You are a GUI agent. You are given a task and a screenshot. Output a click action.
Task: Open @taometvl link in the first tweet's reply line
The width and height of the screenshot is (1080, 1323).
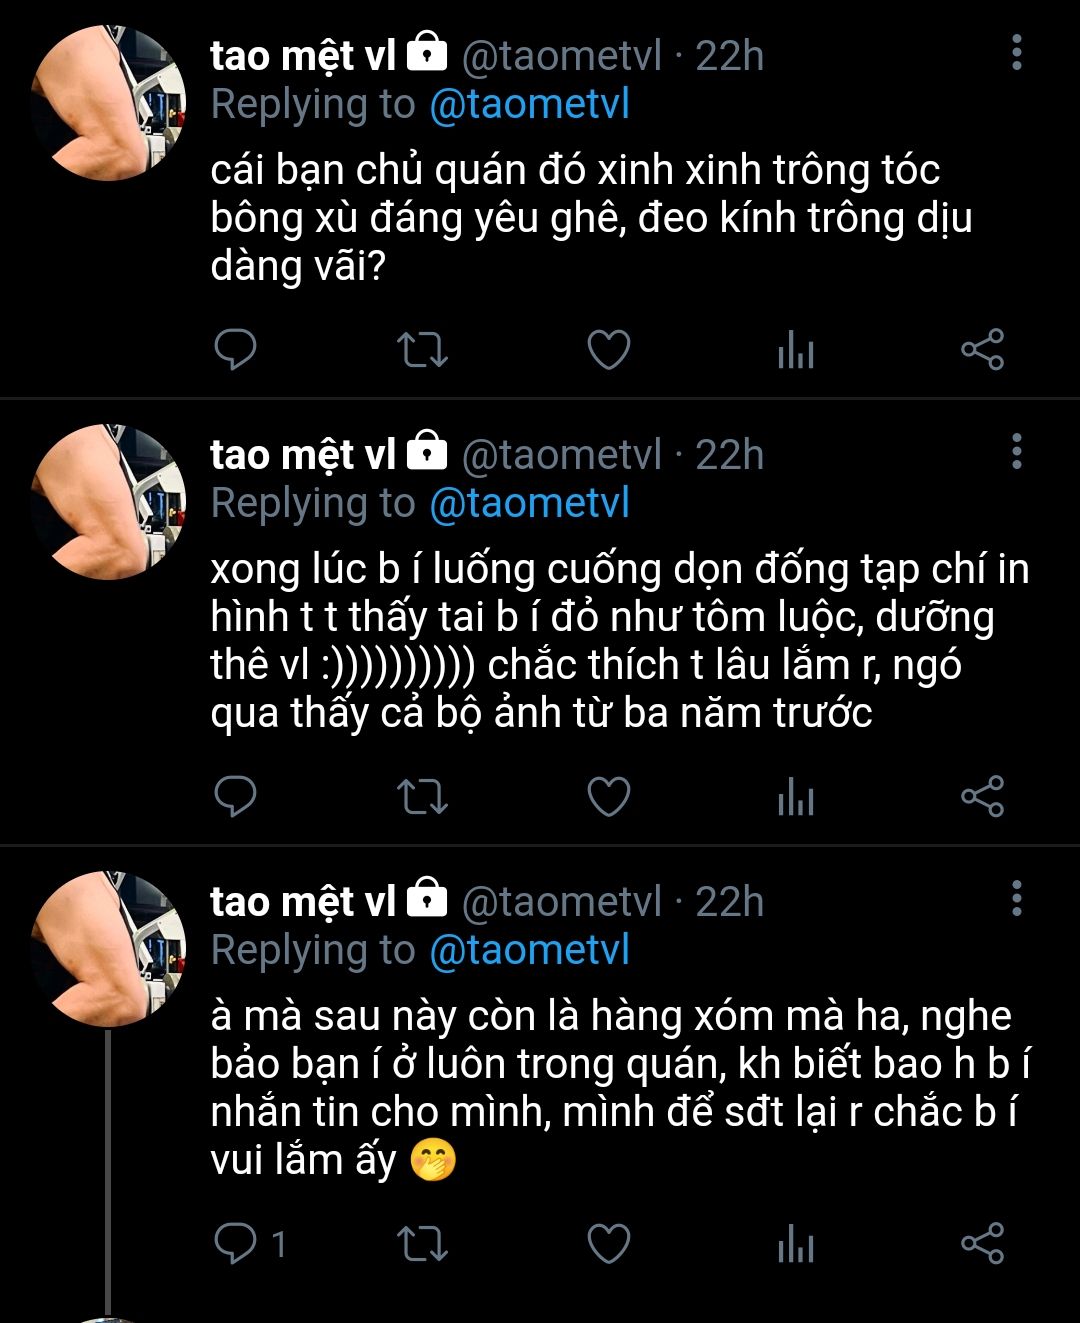pyautogui.click(x=529, y=105)
